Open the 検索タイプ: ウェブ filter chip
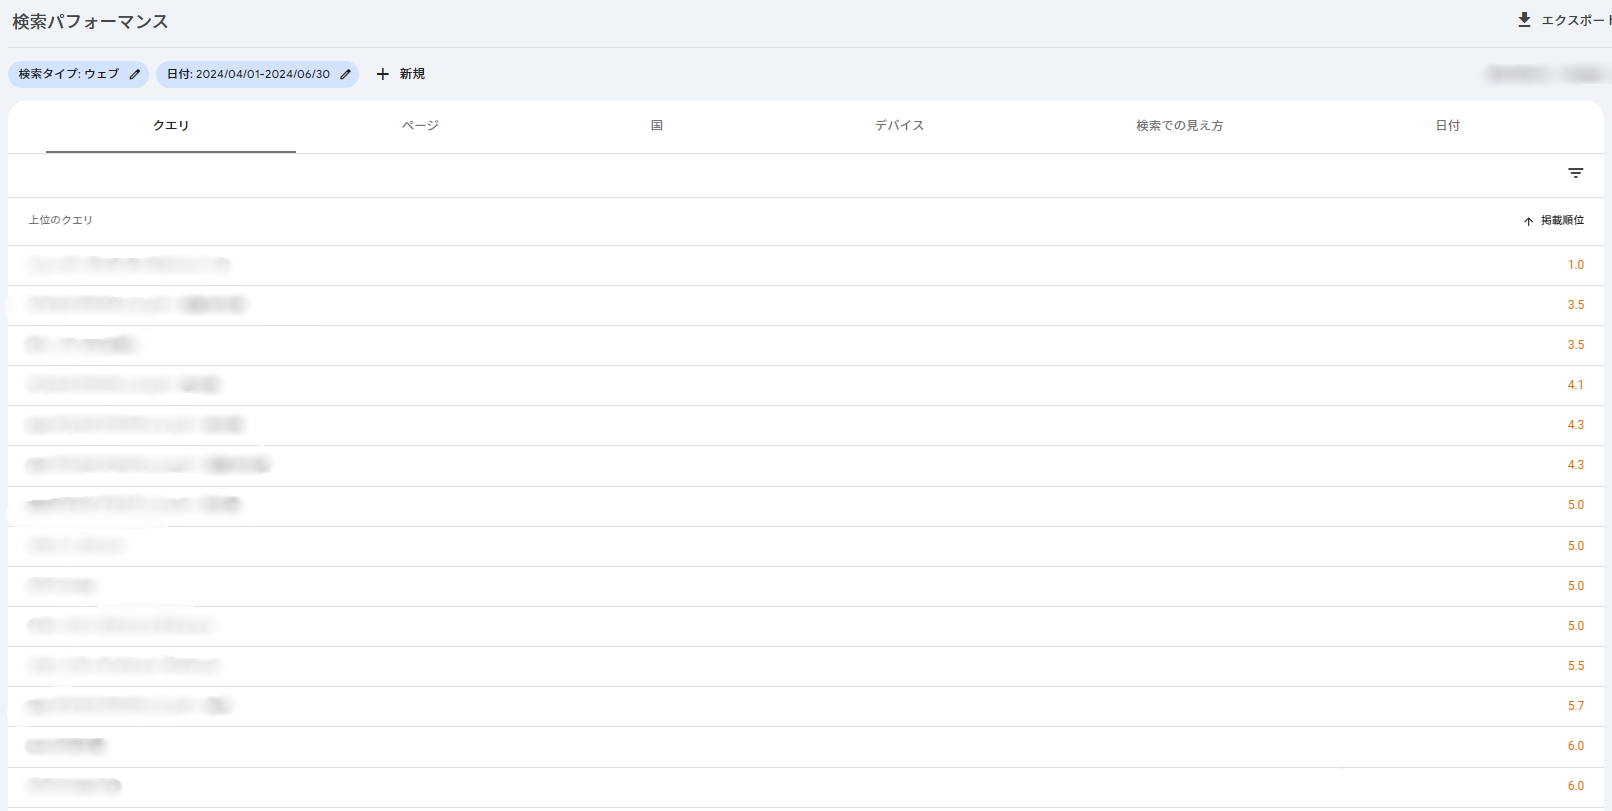The height and width of the screenshot is (811, 1612). point(68,74)
